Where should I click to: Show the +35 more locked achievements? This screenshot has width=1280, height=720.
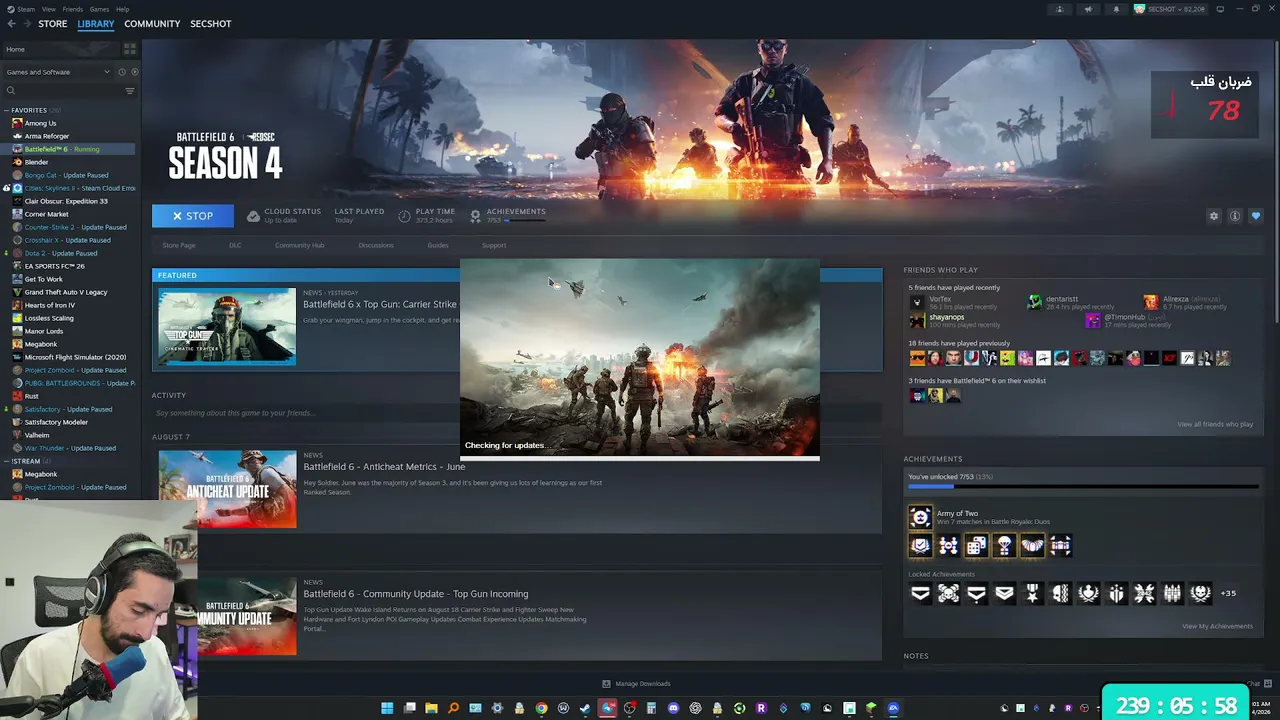[x=1228, y=593]
